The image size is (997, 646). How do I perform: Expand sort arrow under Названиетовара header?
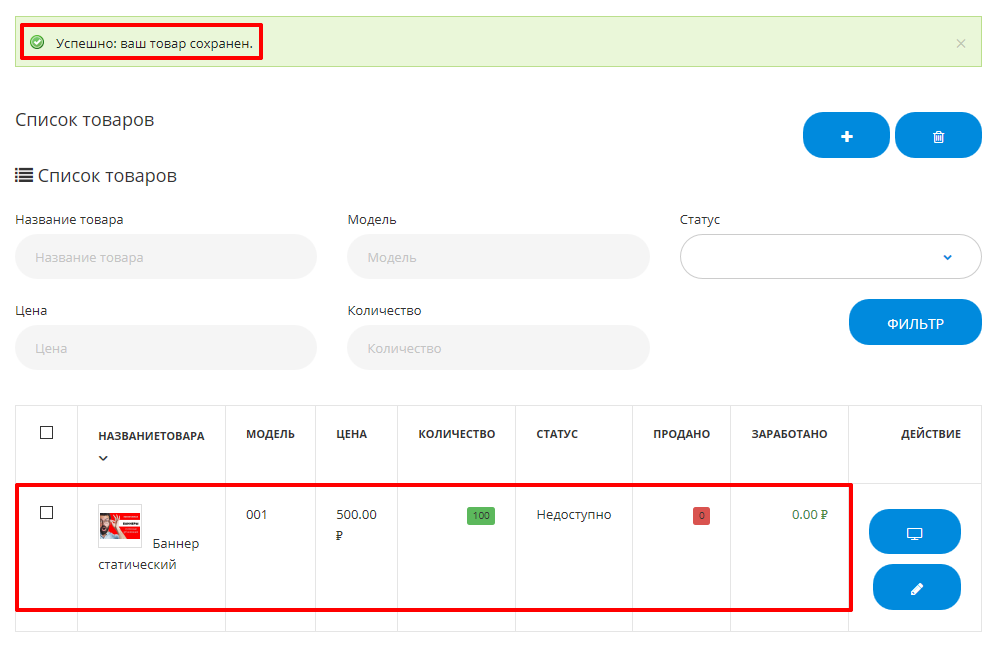click(103, 458)
